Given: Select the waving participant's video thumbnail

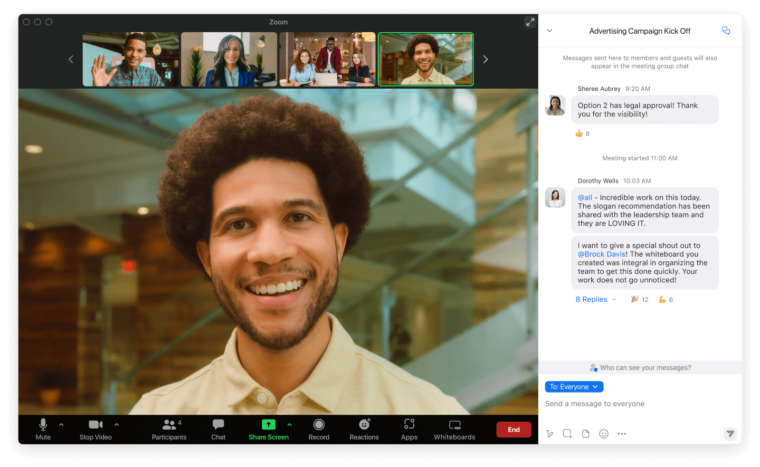Looking at the screenshot, I should [x=129, y=59].
